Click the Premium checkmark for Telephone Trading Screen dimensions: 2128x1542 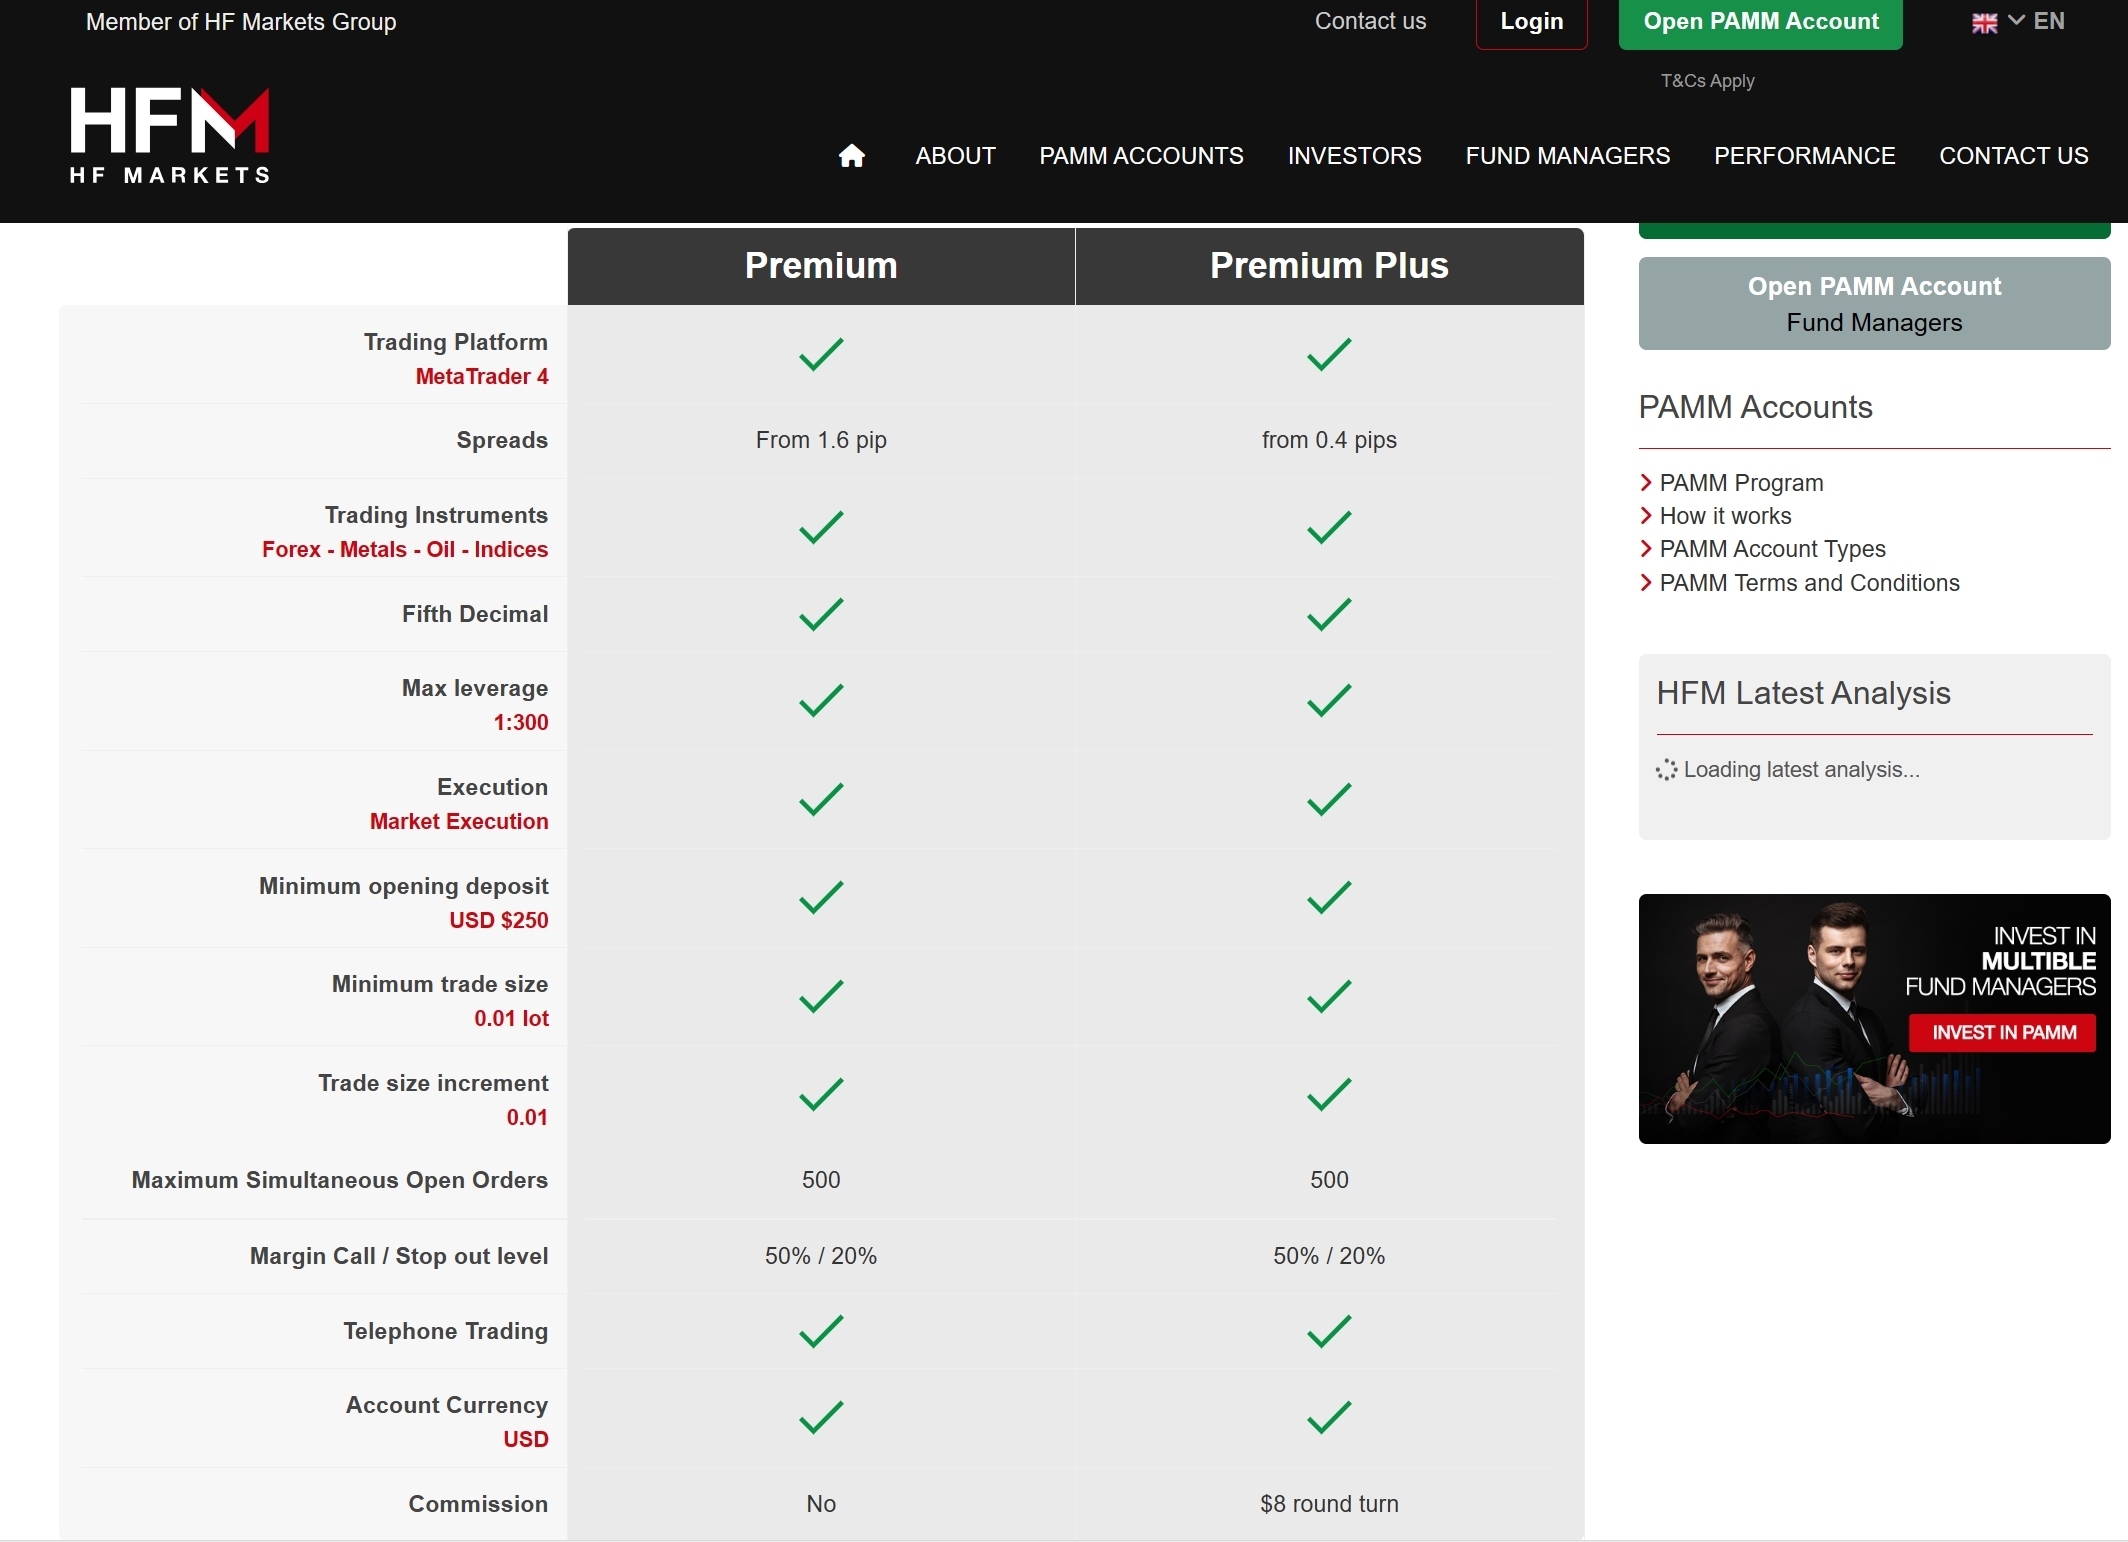click(x=821, y=1331)
